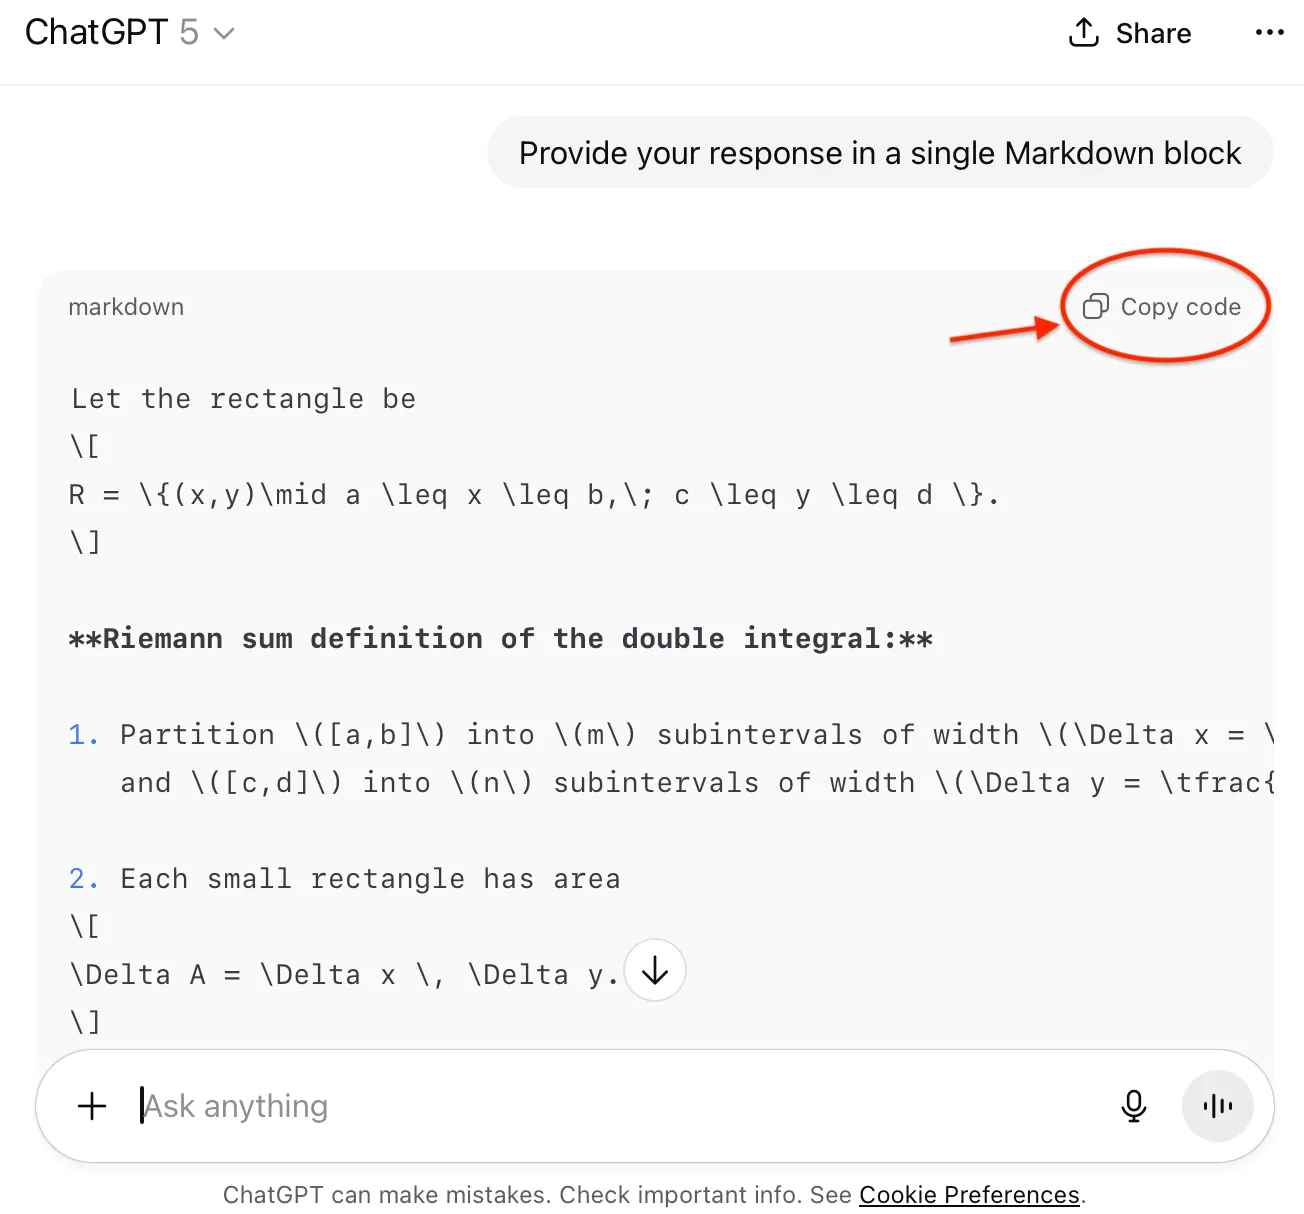
Task: Click the microphone icon to dictate
Action: [x=1134, y=1106]
